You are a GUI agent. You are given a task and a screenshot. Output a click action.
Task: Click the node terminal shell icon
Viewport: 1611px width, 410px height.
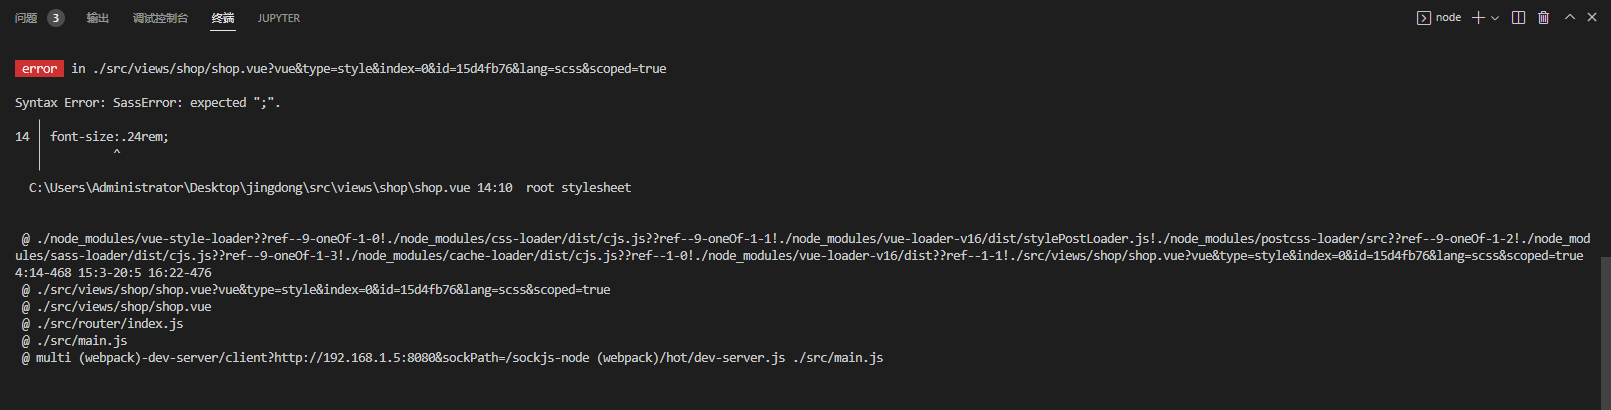[1424, 18]
